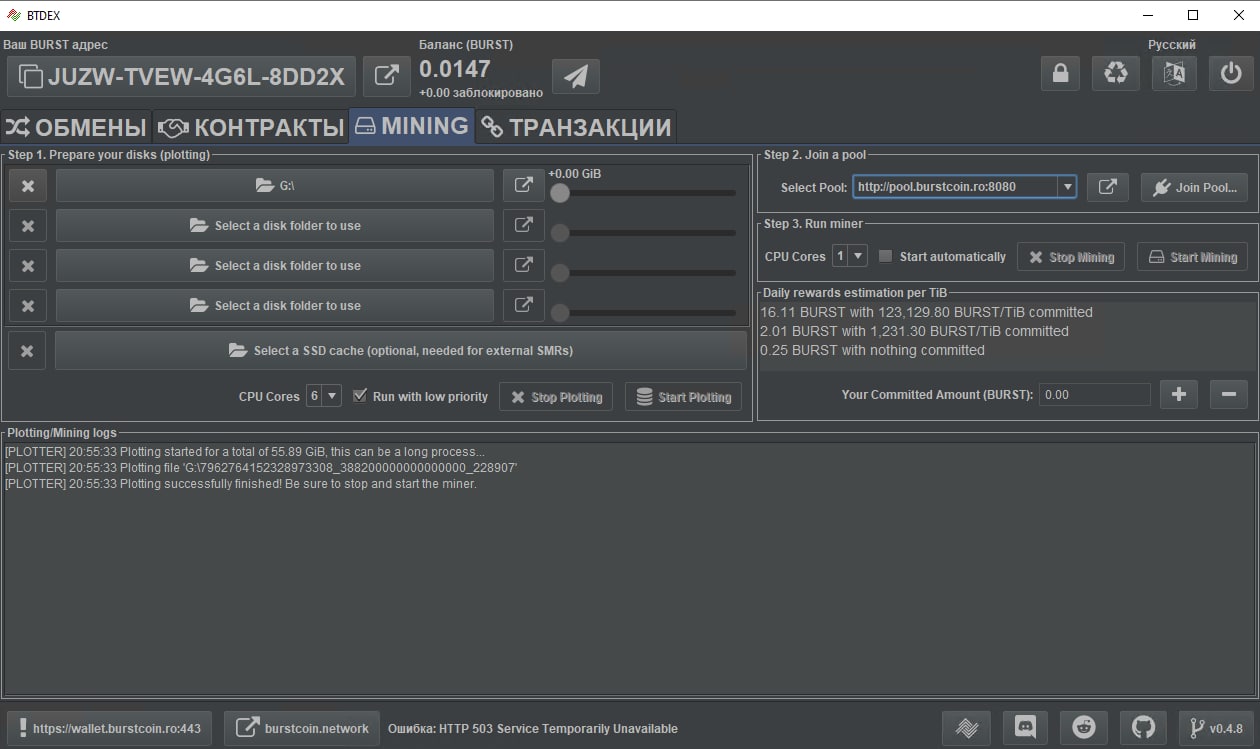Screen dimensions: 1260x749
Task: Open fourth disk row external icon
Action: point(523,305)
